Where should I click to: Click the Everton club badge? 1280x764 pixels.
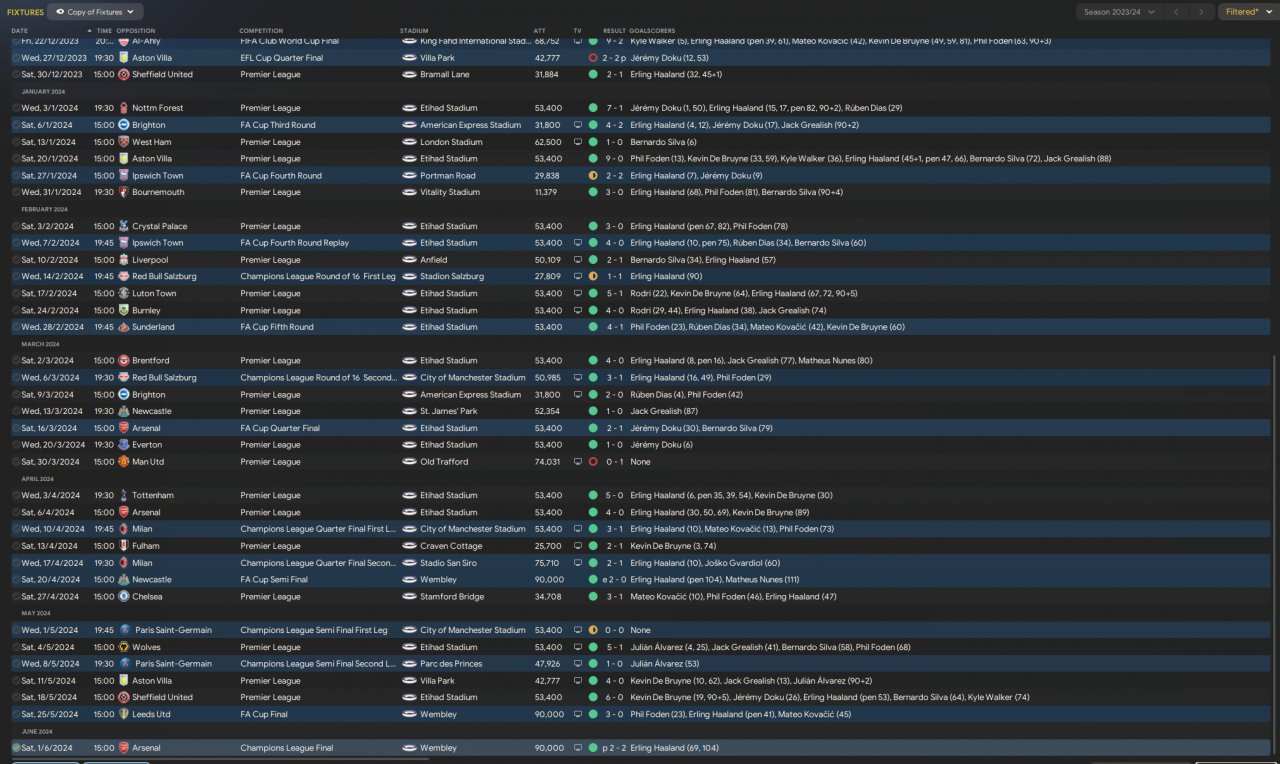tap(124, 445)
